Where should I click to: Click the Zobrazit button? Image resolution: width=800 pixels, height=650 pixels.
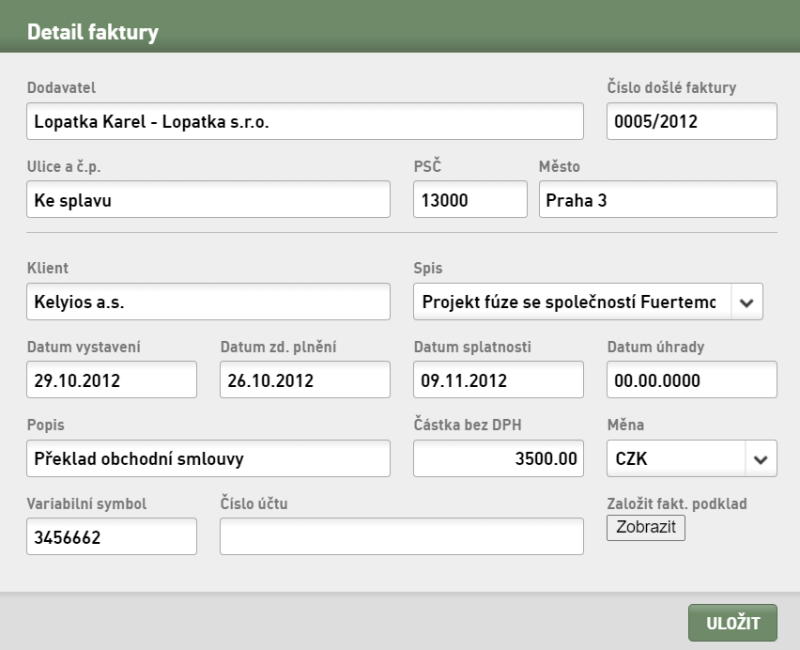pos(646,528)
